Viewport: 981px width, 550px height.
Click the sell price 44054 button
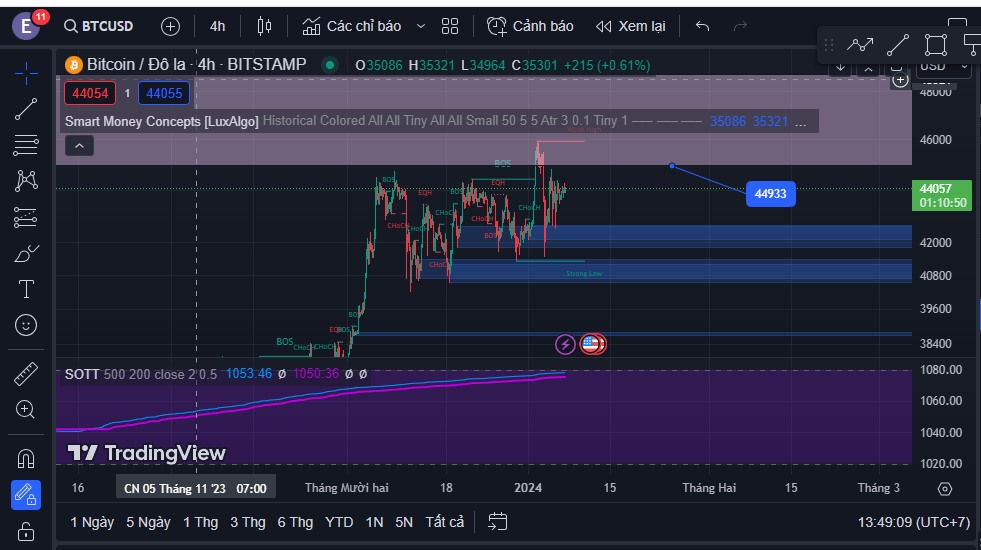click(x=90, y=93)
